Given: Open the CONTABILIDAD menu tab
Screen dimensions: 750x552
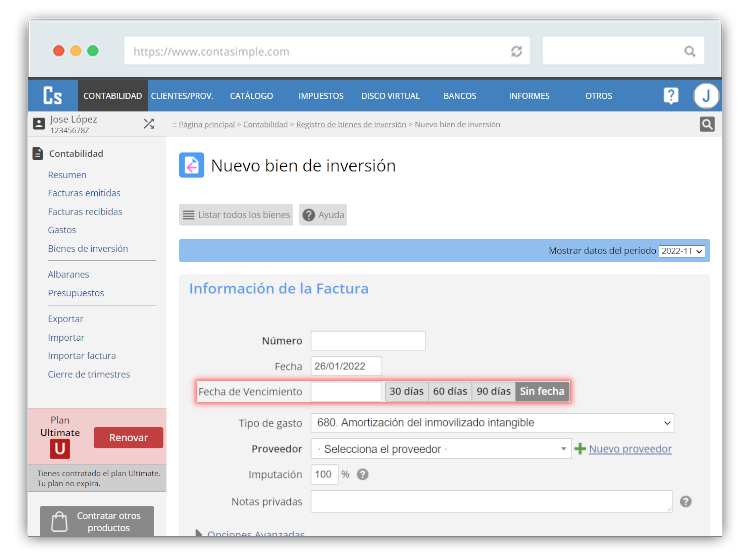Looking at the screenshot, I should (112, 96).
